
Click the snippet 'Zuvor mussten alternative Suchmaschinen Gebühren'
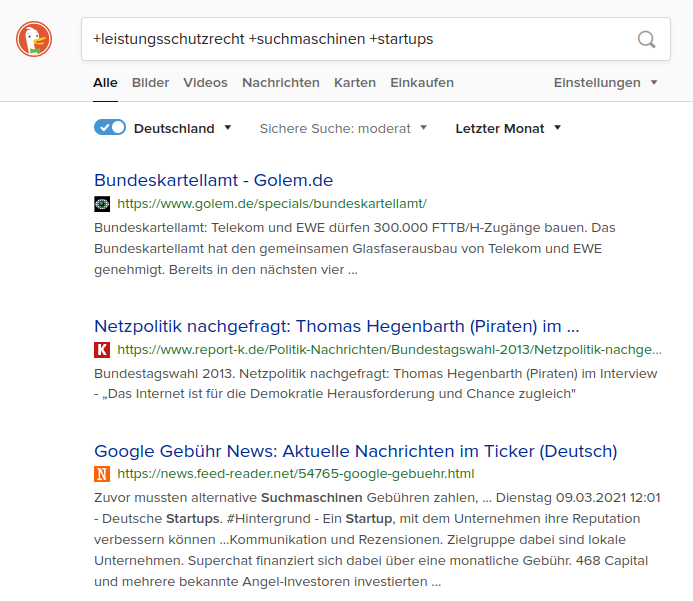point(286,498)
